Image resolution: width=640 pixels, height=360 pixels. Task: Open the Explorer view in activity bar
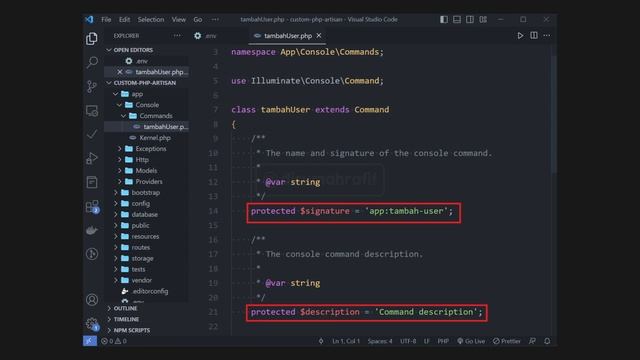(x=92, y=39)
